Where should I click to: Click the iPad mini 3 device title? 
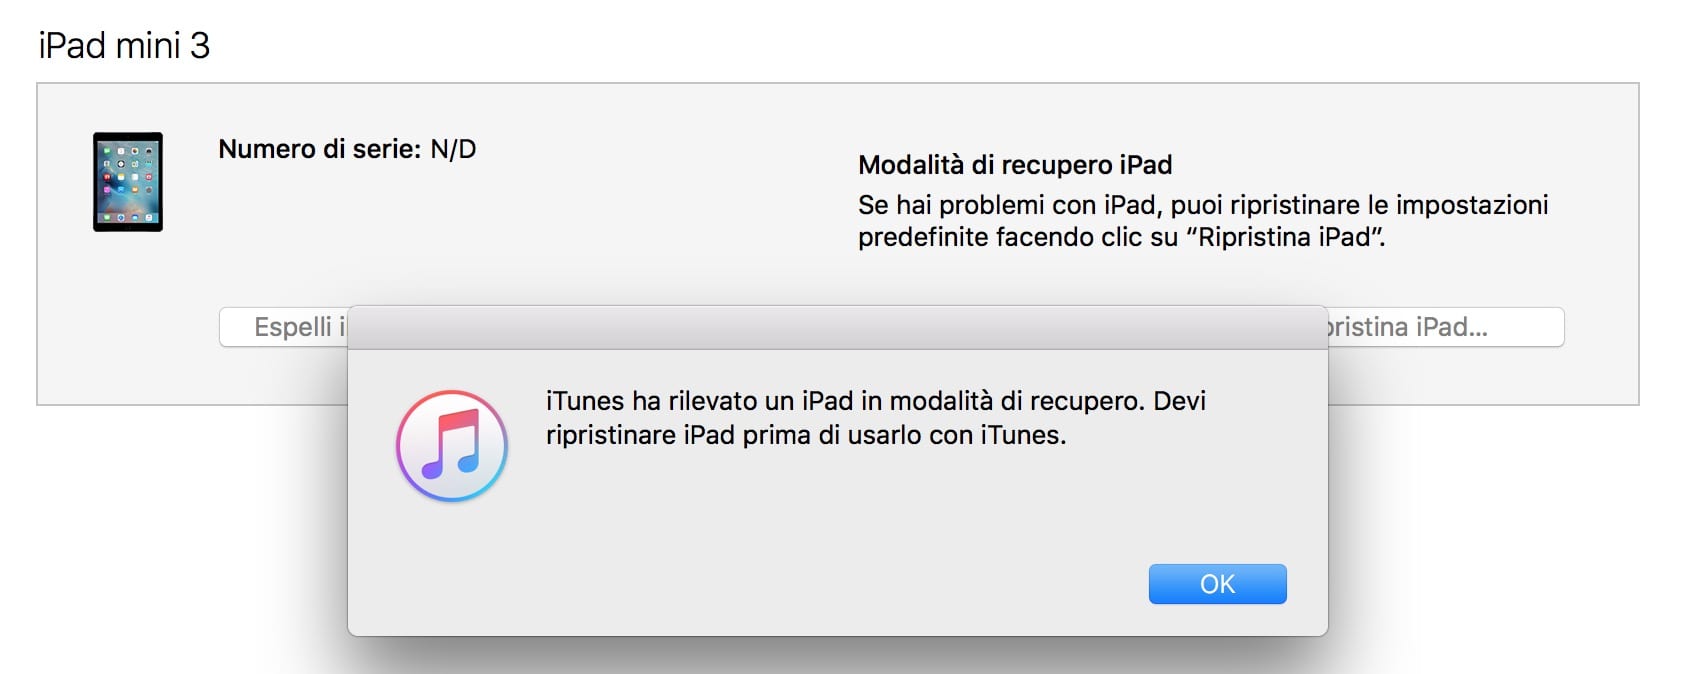124,45
